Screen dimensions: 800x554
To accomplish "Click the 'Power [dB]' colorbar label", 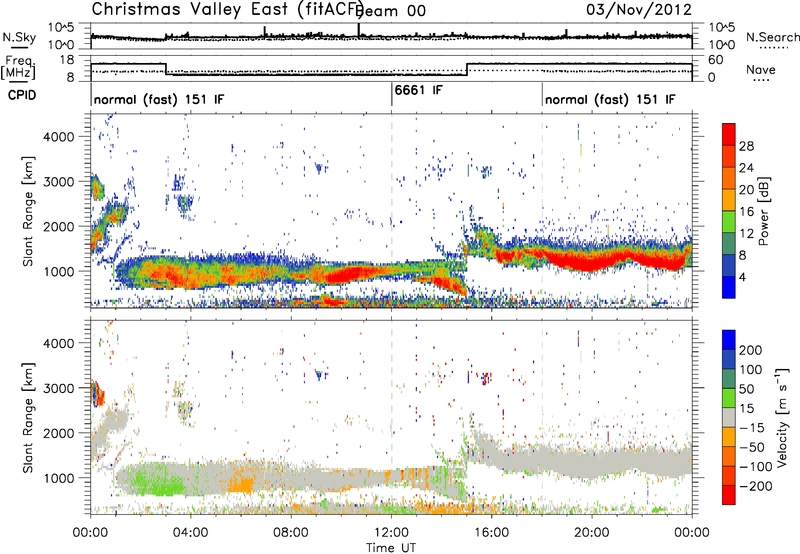I will coord(764,211).
